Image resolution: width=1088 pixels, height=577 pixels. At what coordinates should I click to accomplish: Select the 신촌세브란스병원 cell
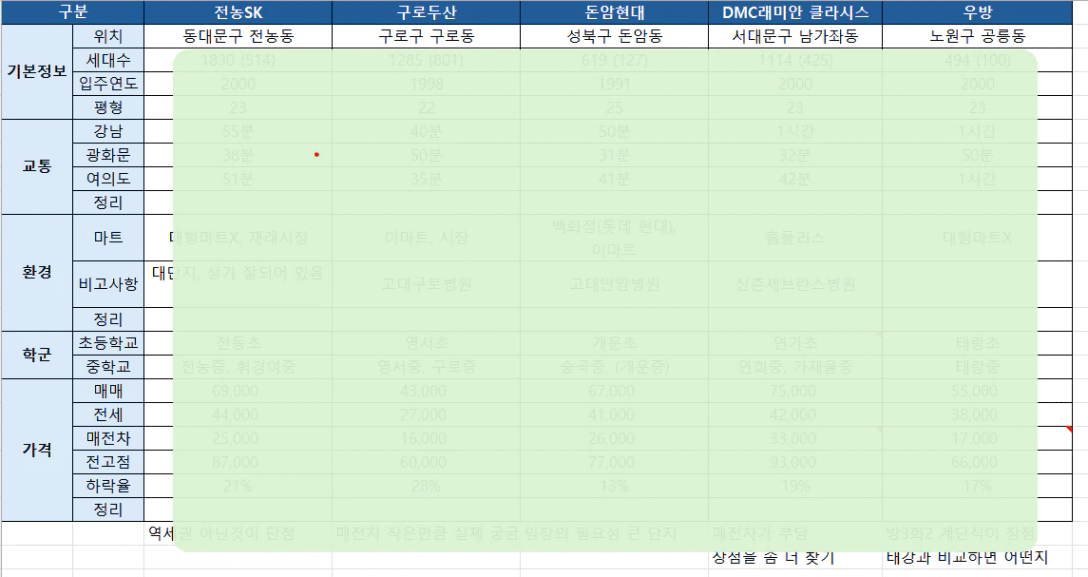[x=795, y=284]
